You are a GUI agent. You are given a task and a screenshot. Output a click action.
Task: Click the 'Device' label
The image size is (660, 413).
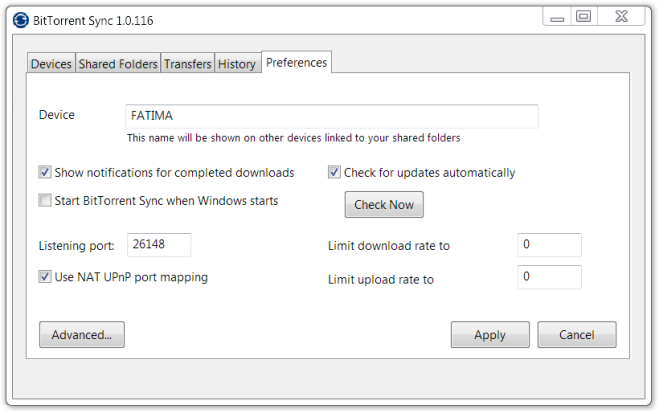click(x=56, y=115)
